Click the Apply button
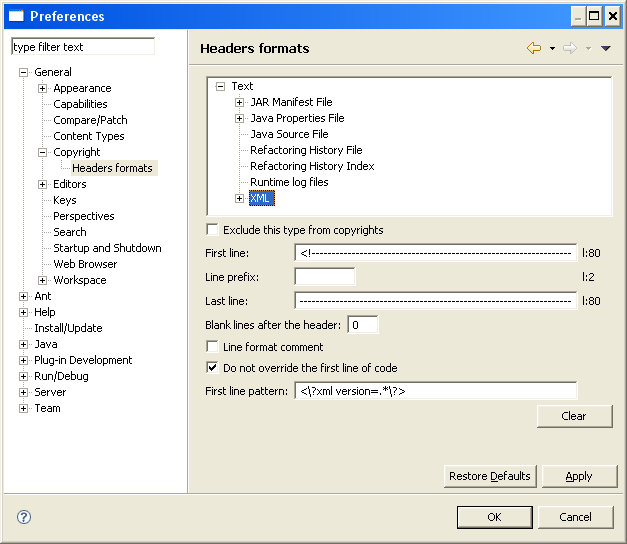The image size is (627, 544). [579, 476]
